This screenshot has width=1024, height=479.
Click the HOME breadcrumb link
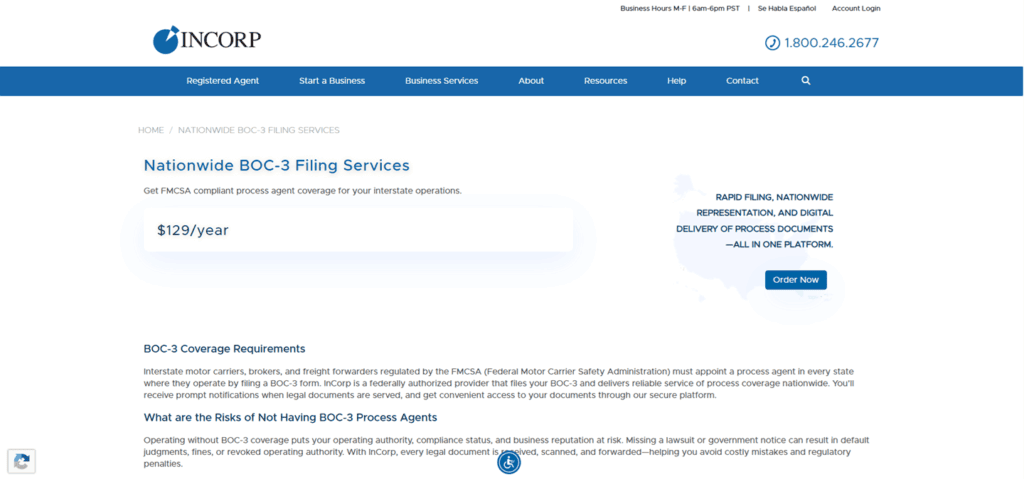click(x=151, y=130)
